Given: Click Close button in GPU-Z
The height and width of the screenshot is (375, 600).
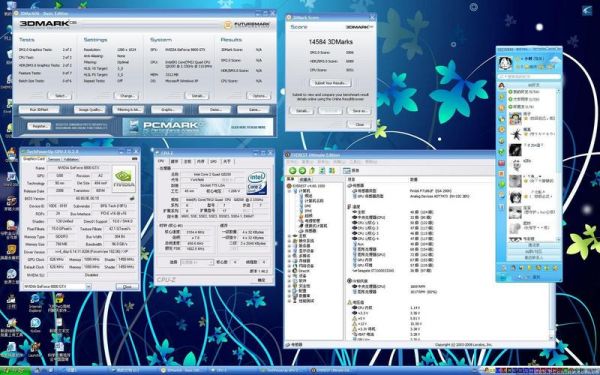Looking at the screenshot, I should [127, 286].
